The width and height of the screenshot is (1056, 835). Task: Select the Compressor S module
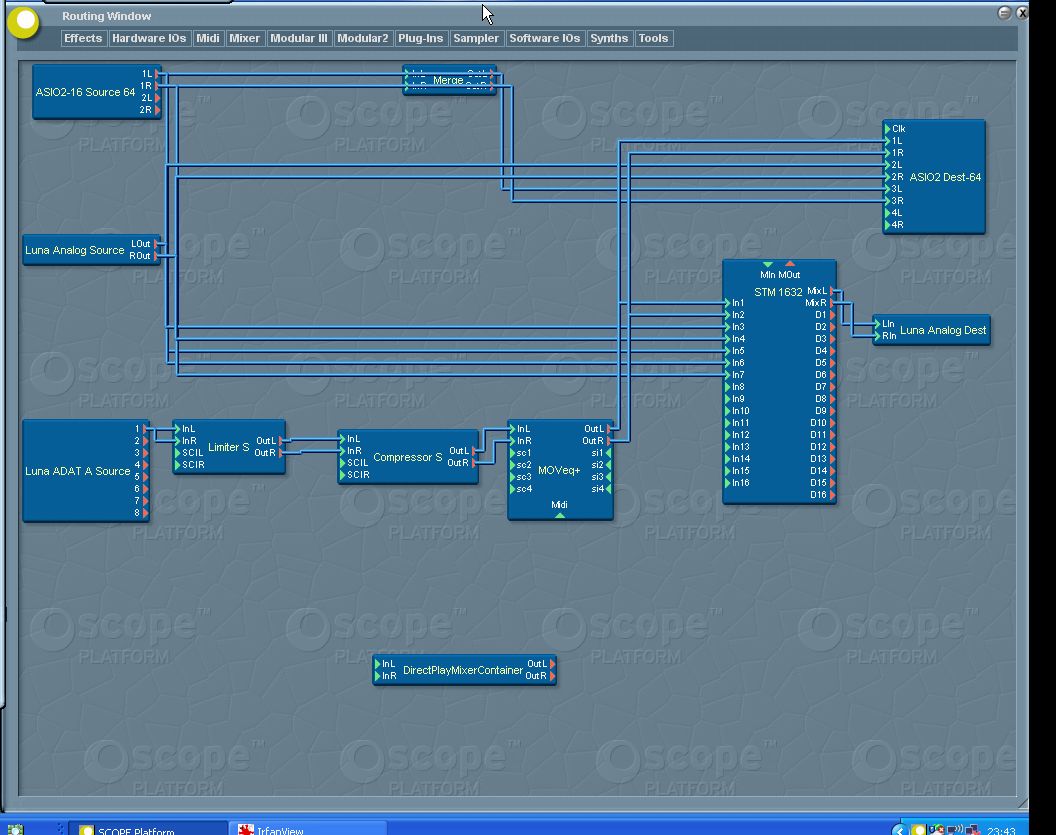coord(407,457)
